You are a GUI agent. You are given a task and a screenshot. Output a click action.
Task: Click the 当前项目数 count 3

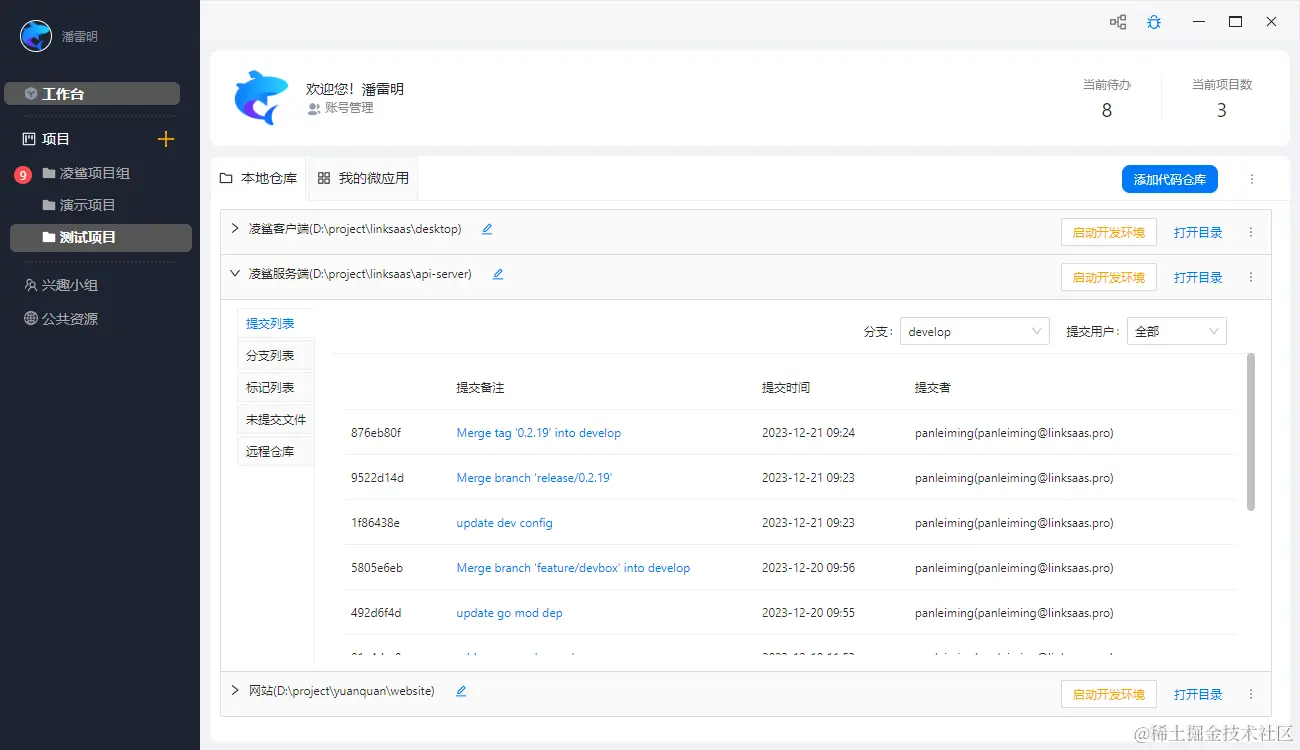[1221, 111]
